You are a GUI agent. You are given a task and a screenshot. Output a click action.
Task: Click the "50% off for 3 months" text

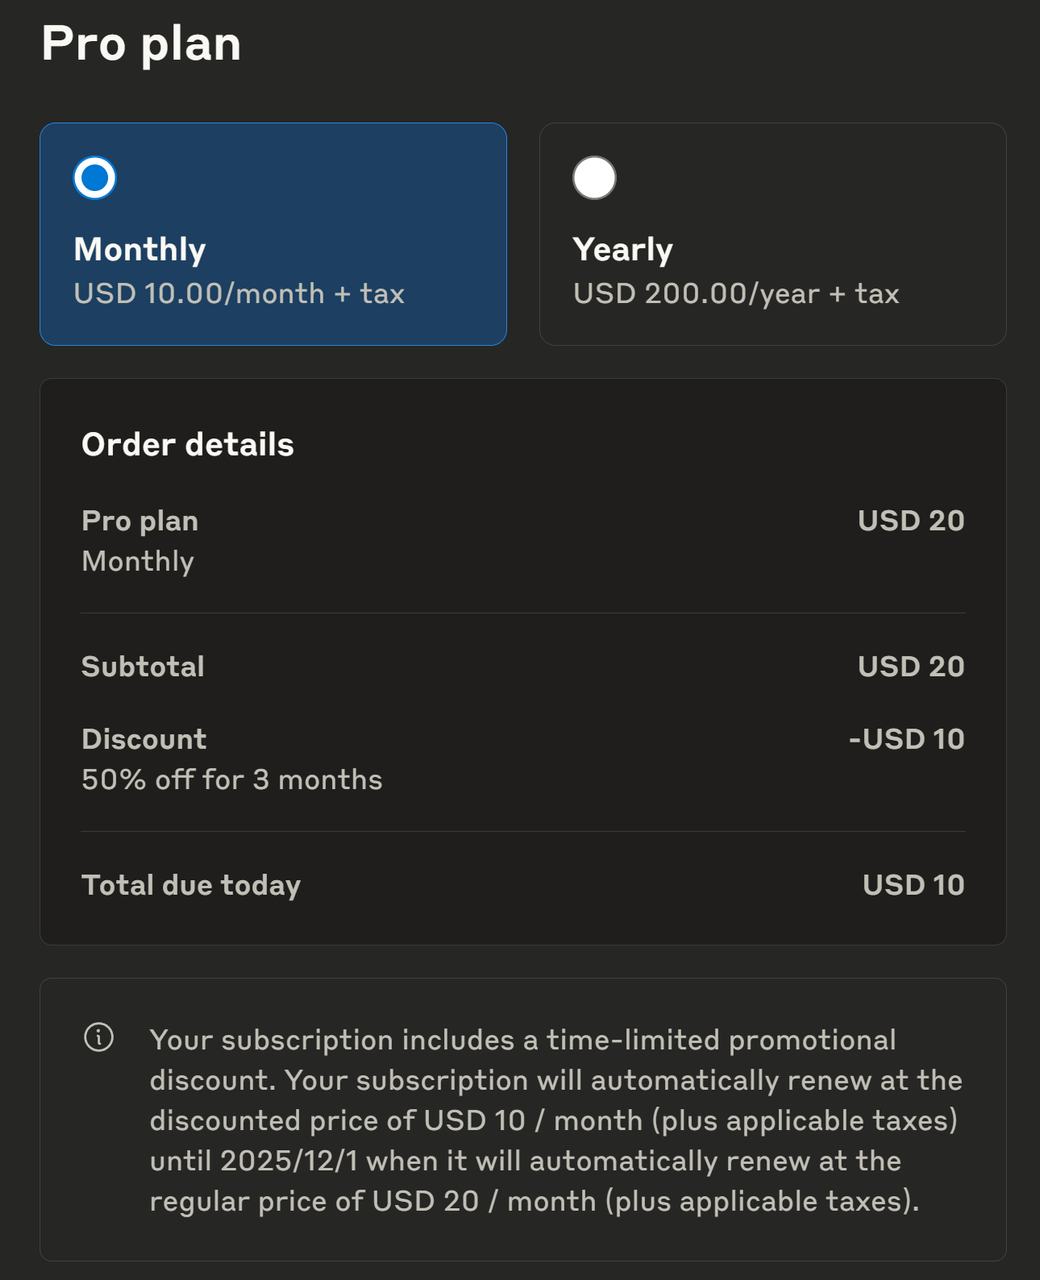(x=232, y=780)
